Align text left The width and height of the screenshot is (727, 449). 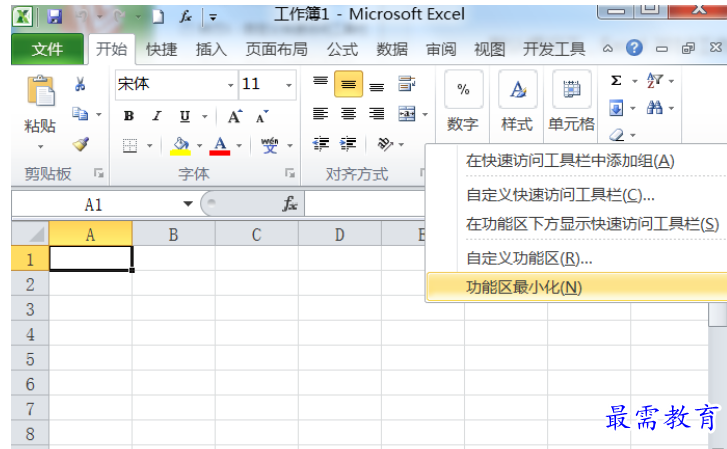click(x=320, y=113)
